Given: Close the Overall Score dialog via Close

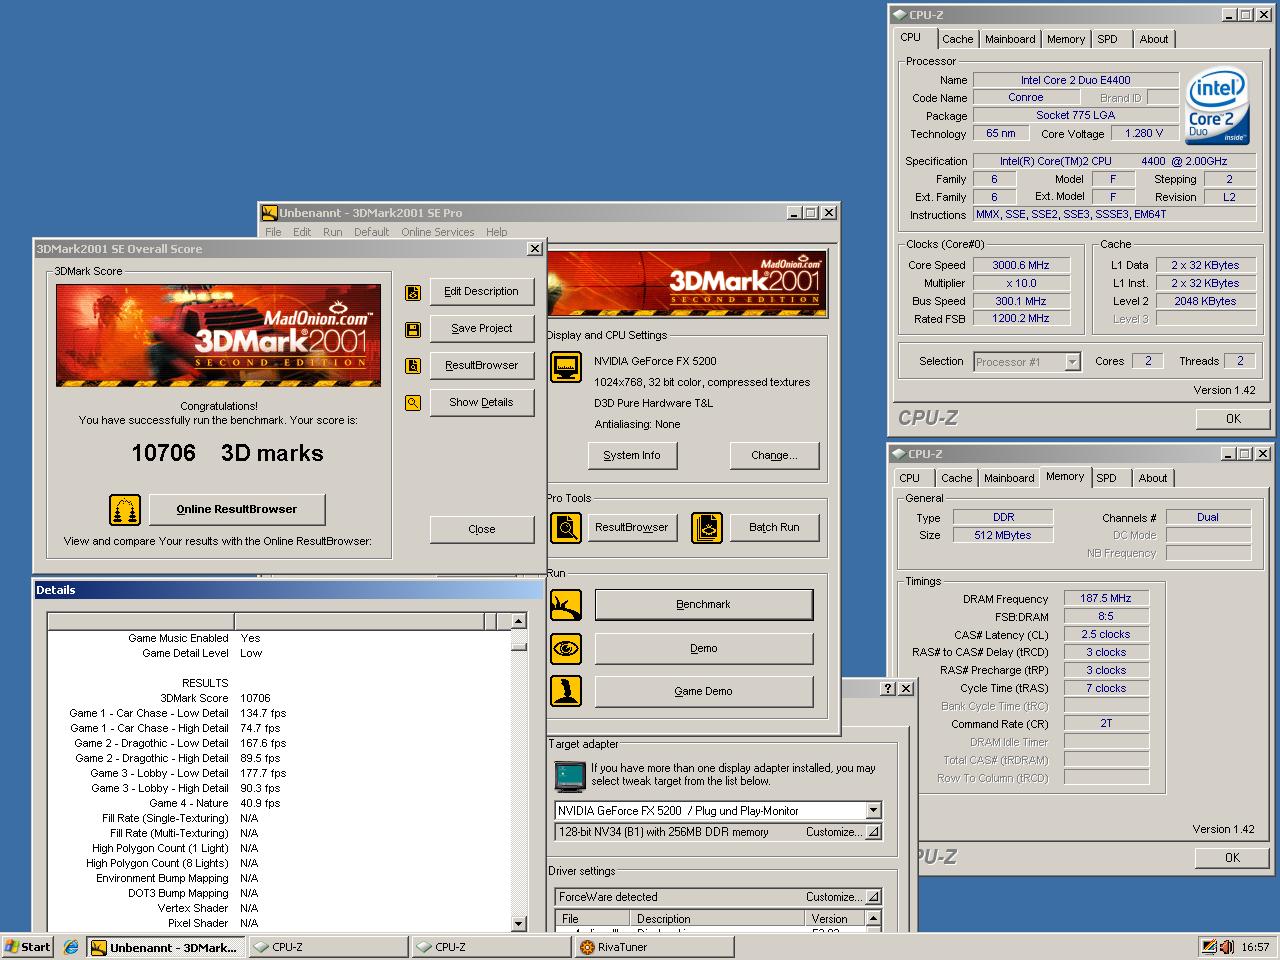Looking at the screenshot, I should coord(482,529).
